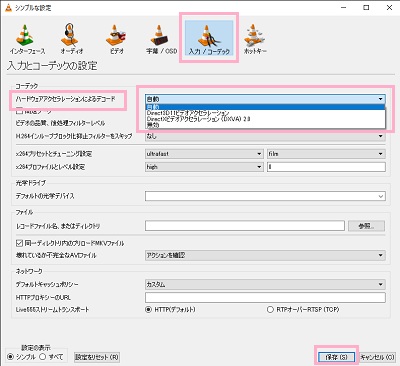Open the インターフェース settings category
400x366 pixels.
click(x=27, y=39)
